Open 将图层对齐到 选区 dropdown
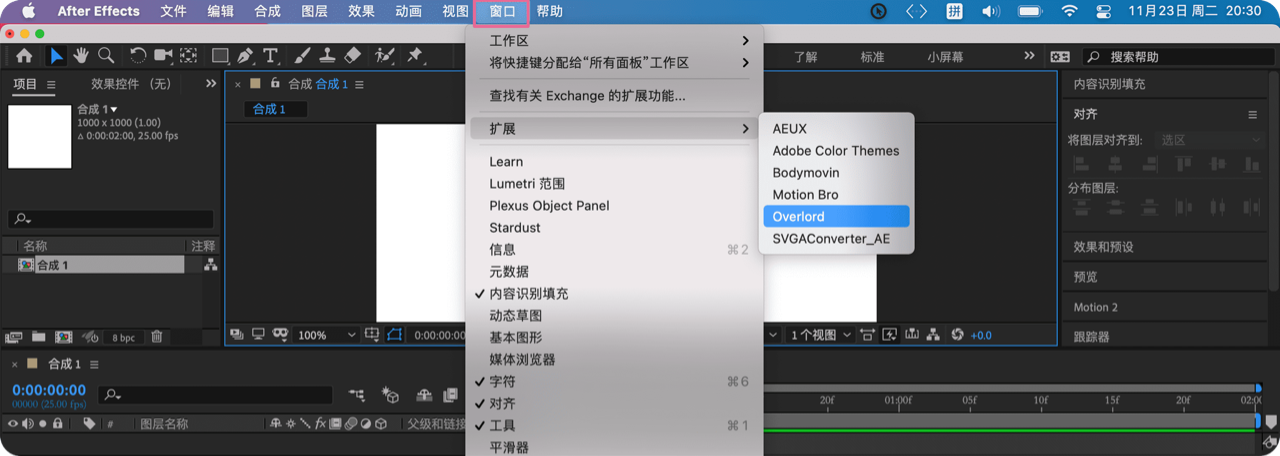Screen dimensions: 1280x456 click(1211, 141)
